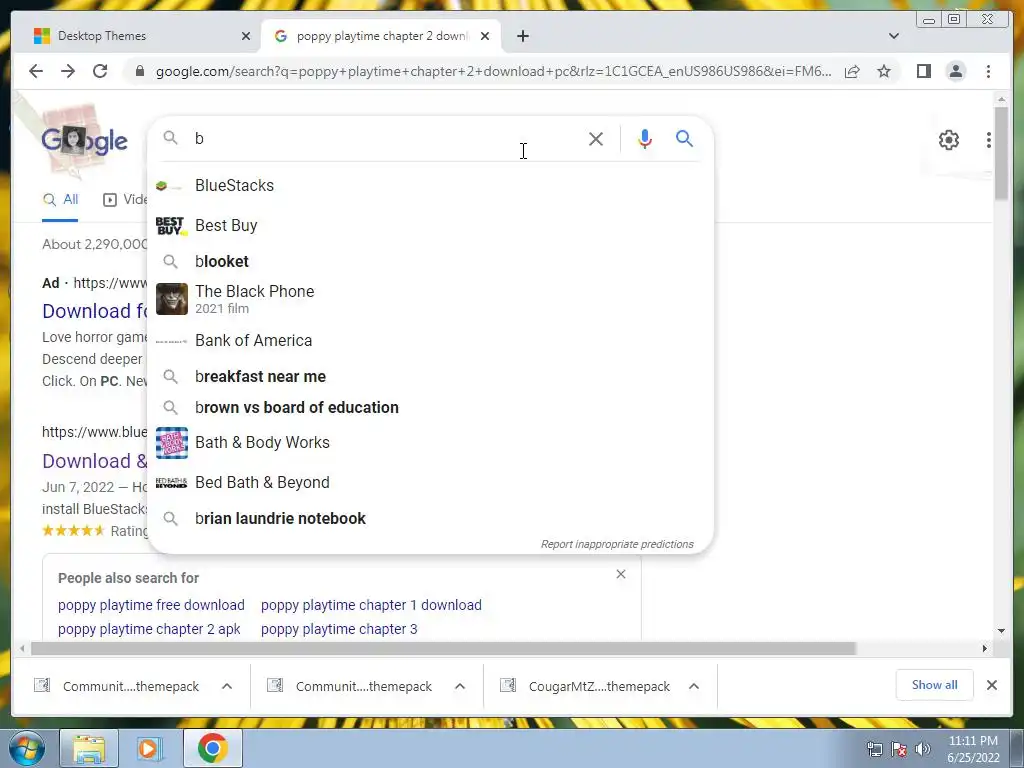Click the Google doodle logo
Screen dimensions: 1024x768
[x=84, y=140]
